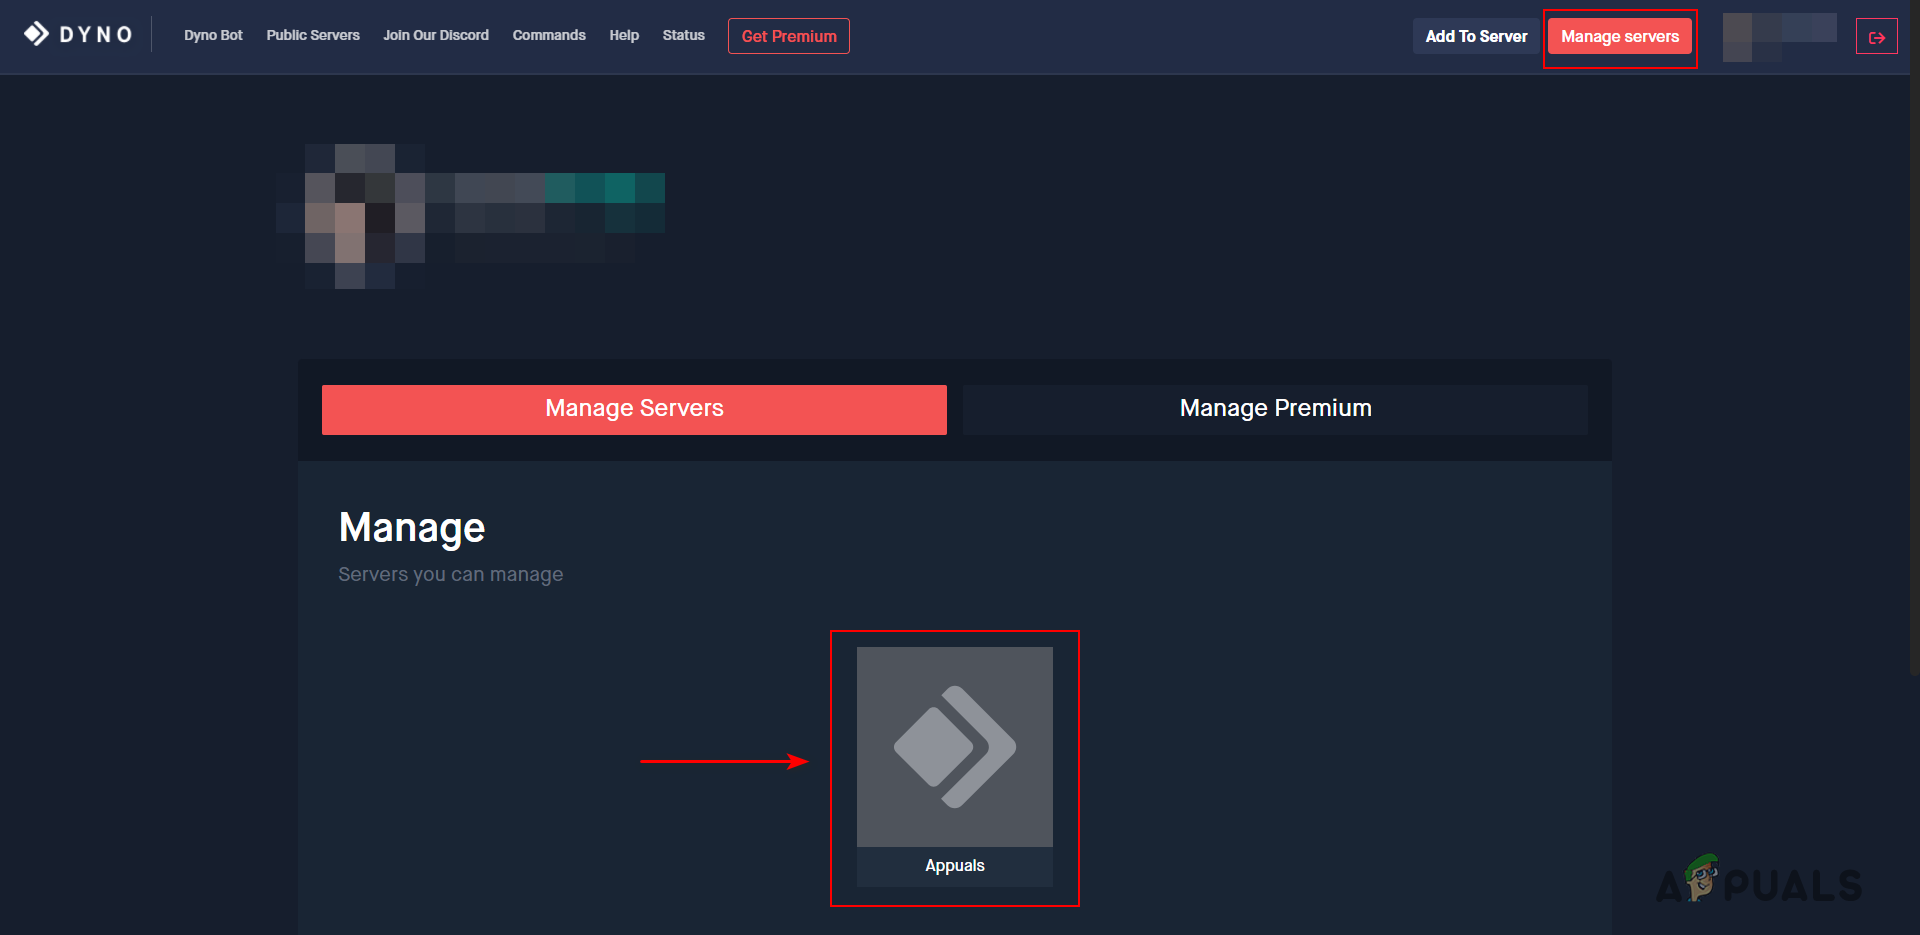
Task: Go to Public Servers page
Action: coord(313,35)
